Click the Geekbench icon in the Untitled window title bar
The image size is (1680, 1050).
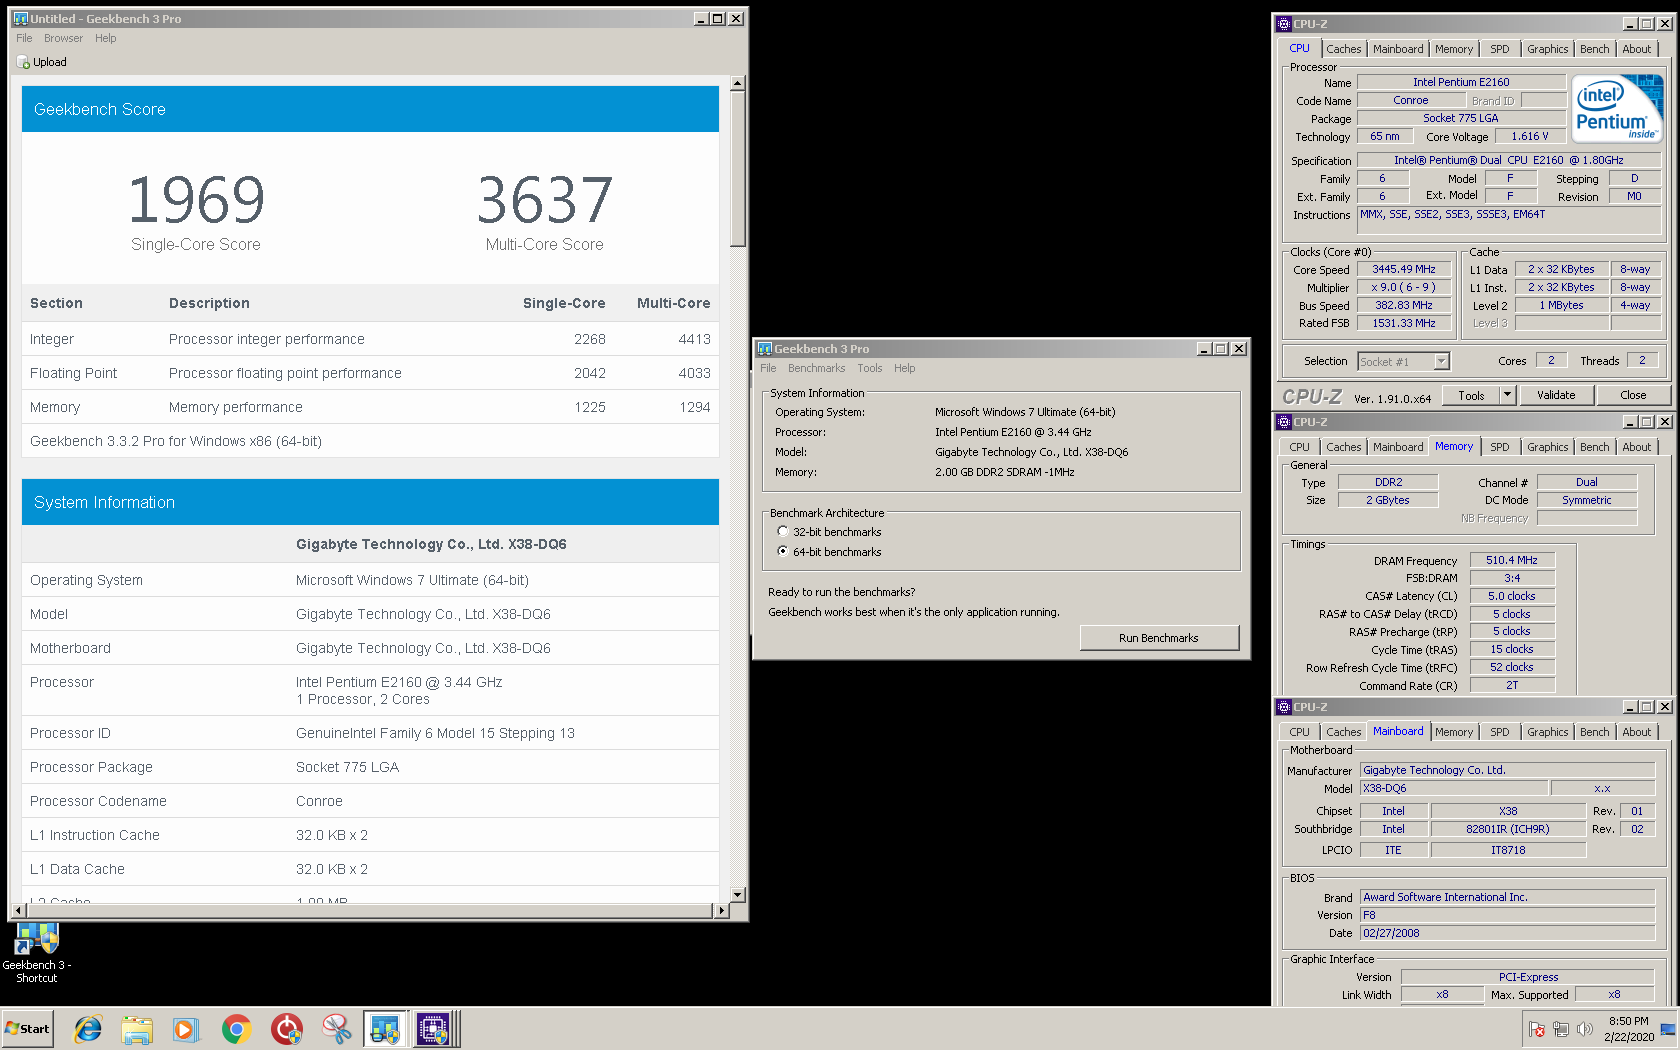point(21,18)
